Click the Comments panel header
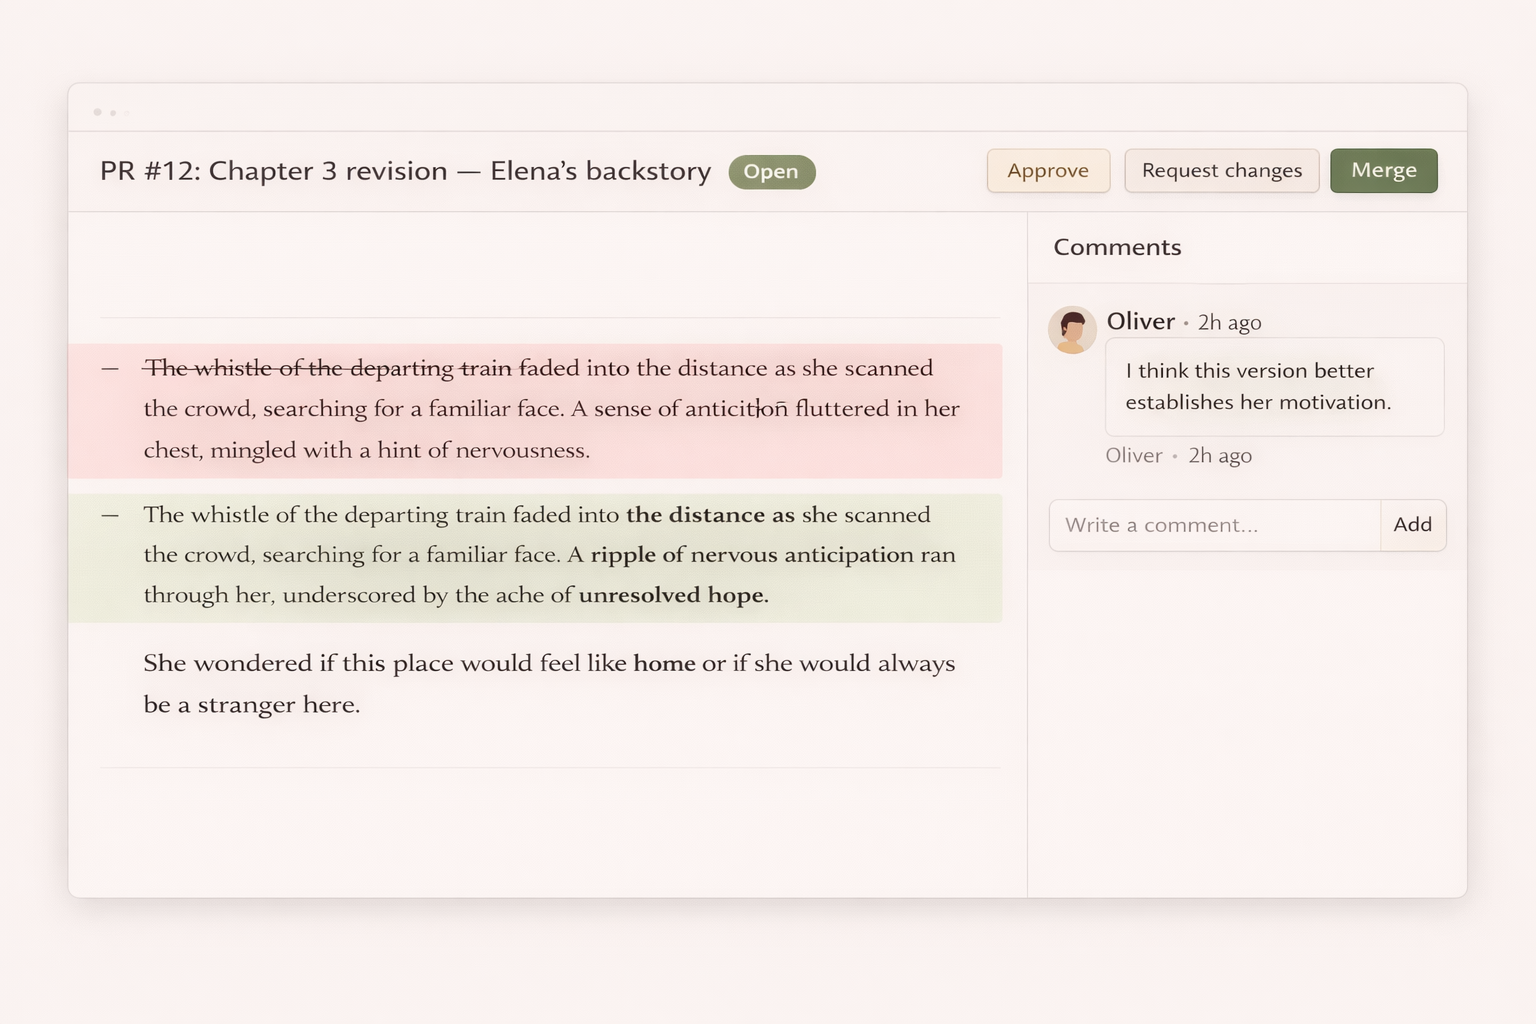 tap(1117, 247)
